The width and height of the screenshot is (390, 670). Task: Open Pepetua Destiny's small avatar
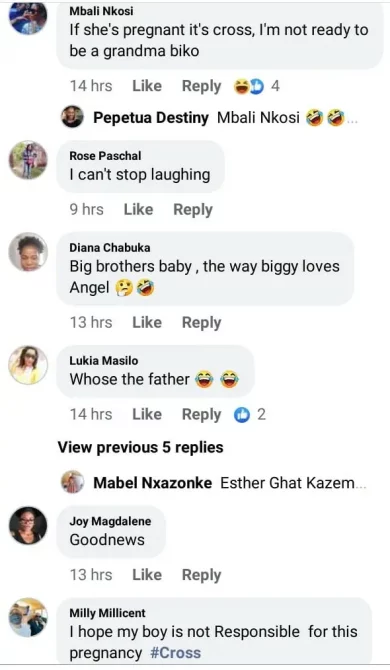[x=72, y=116]
